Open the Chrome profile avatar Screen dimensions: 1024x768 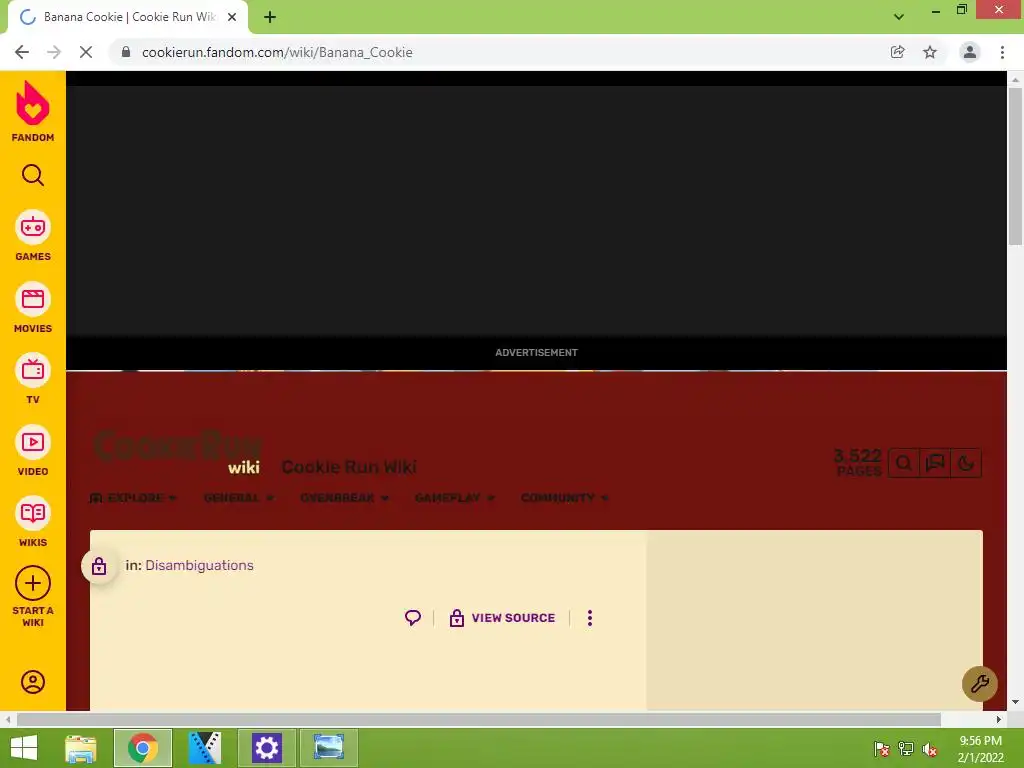pyautogui.click(x=970, y=52)
